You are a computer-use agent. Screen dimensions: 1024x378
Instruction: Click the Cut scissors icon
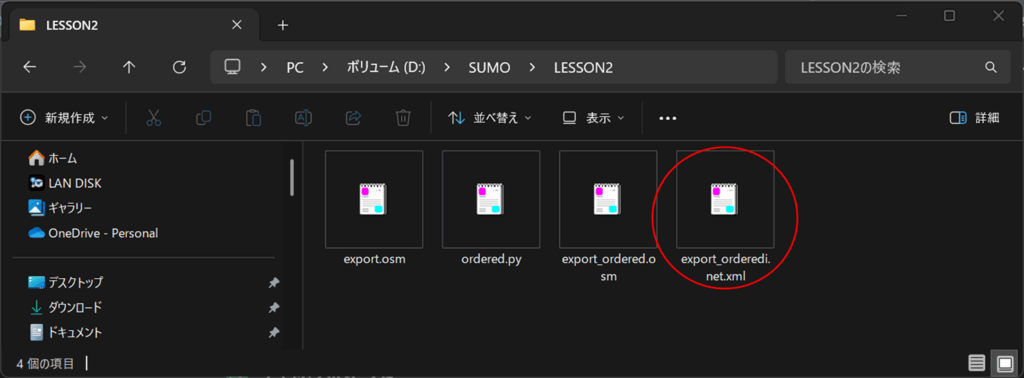153,118
